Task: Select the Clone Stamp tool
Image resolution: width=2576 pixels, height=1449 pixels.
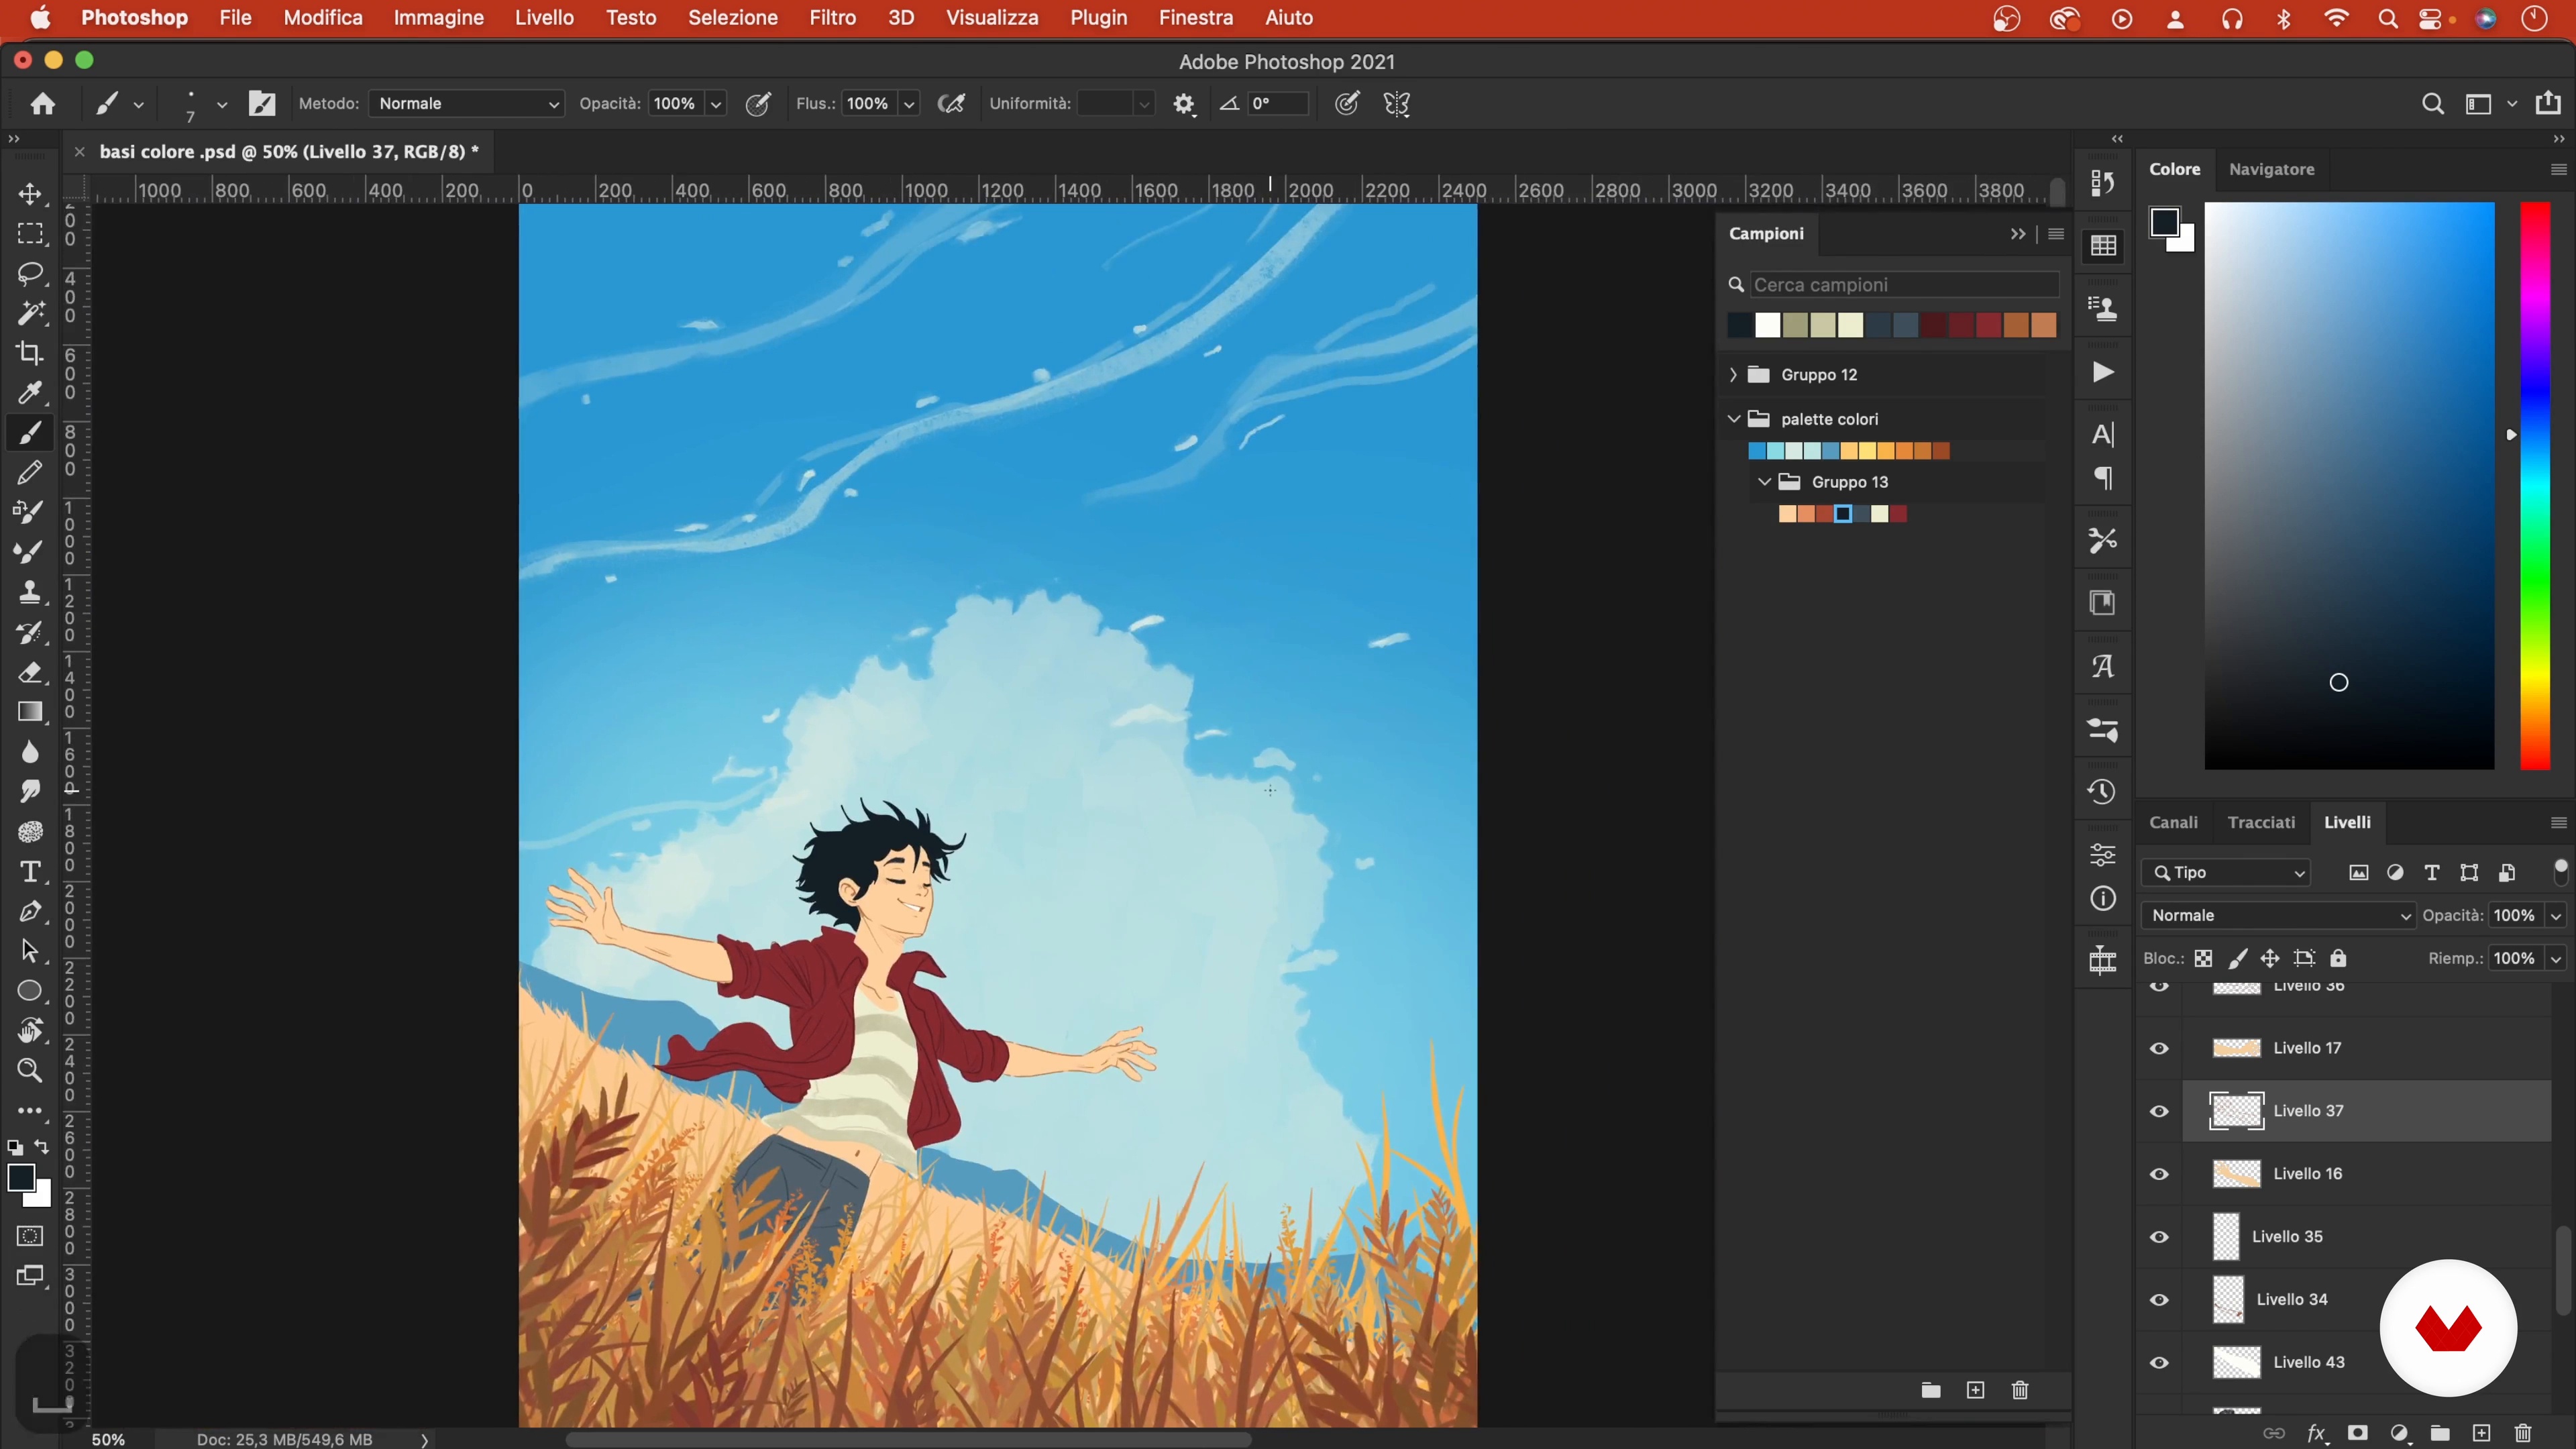Action: tap(30, 592)
